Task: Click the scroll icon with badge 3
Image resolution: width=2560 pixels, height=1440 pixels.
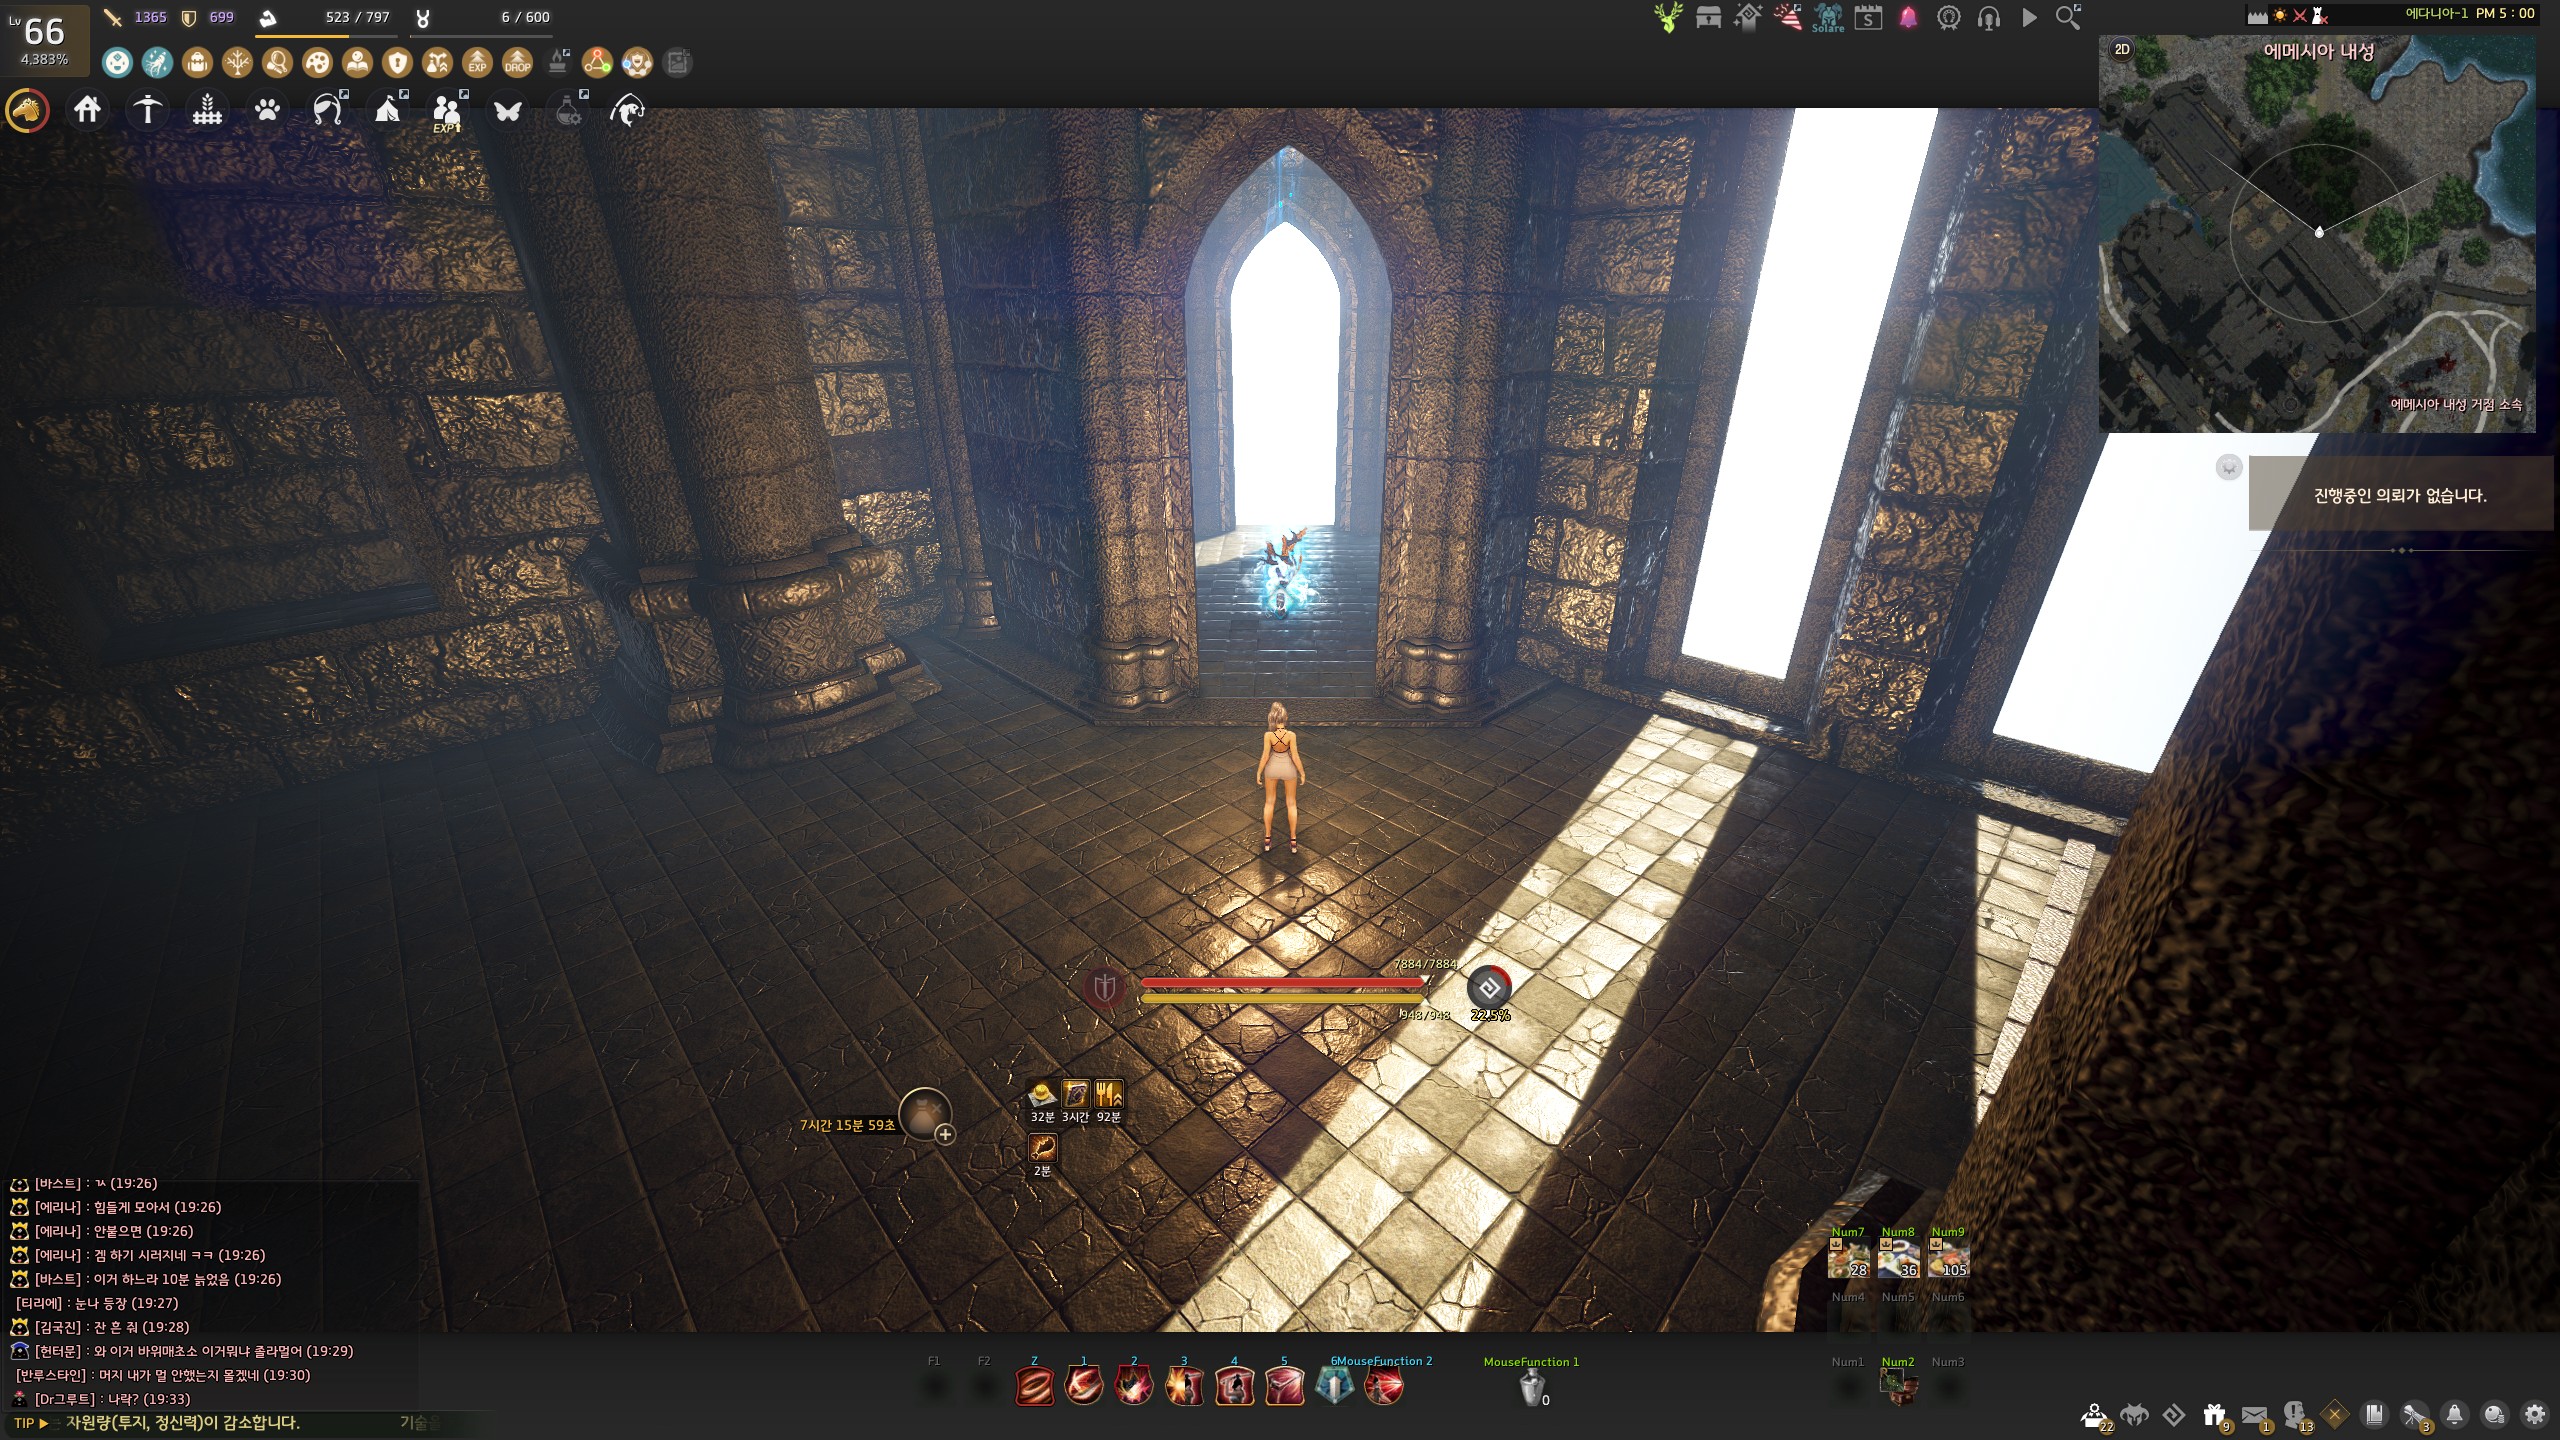Action: pyautogui.click(x=2415, y=1415)
